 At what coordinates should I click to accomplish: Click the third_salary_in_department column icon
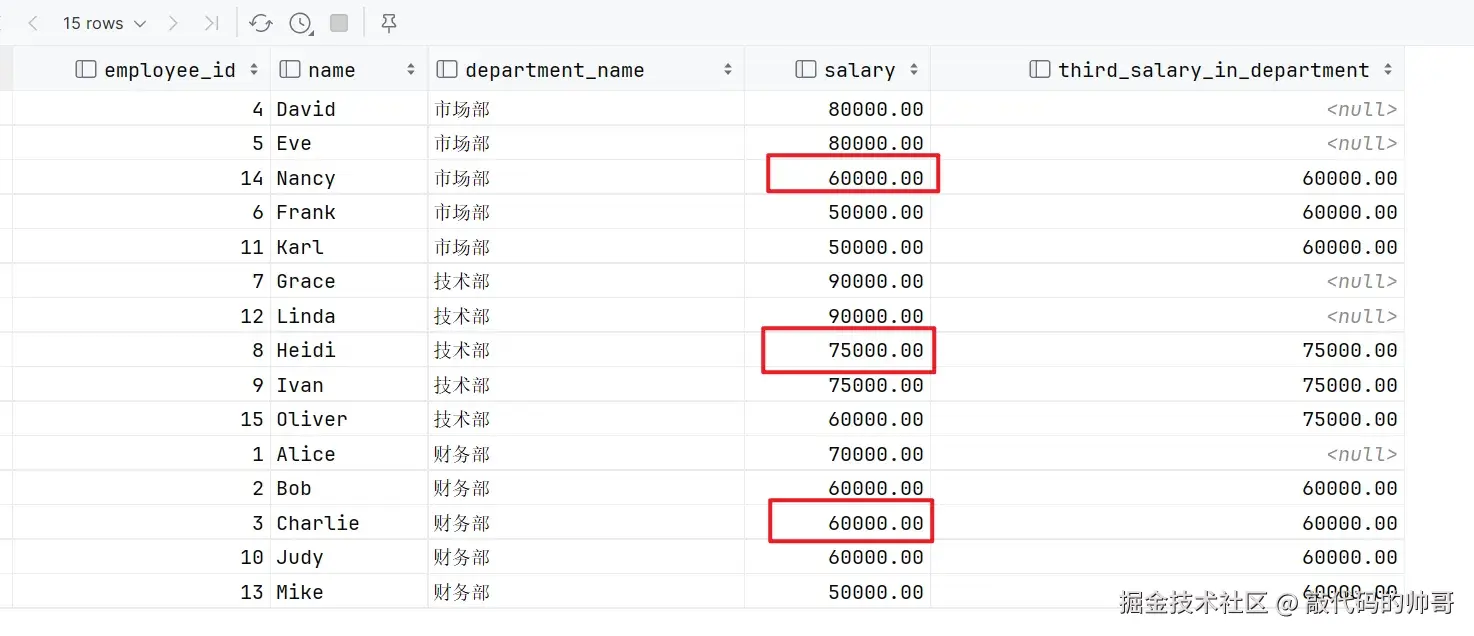1040,70
